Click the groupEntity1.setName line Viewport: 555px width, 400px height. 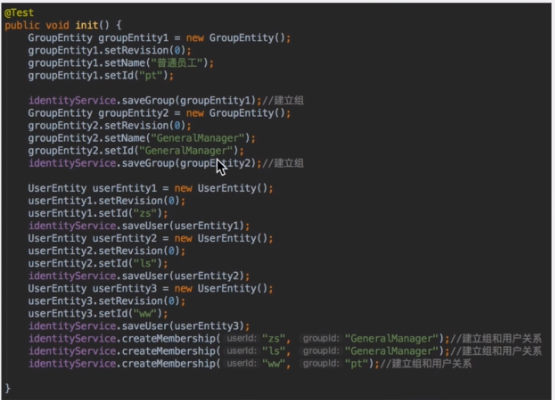[121, 63]
